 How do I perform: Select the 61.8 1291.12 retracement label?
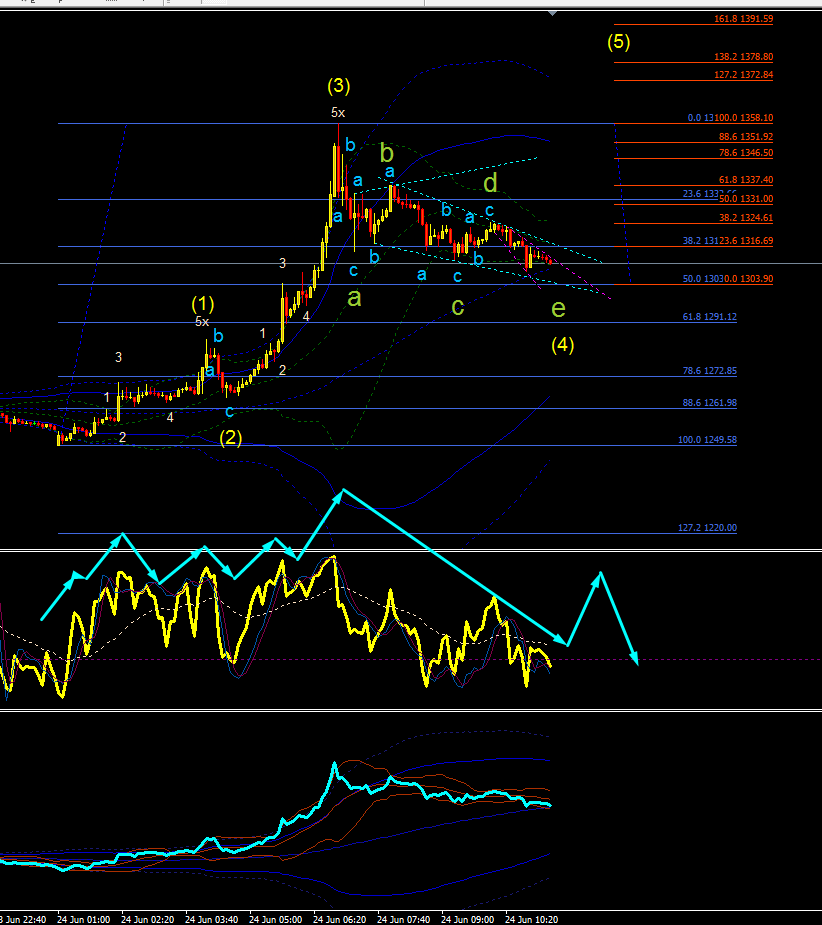pyautogui.click(x=709, y=317)
